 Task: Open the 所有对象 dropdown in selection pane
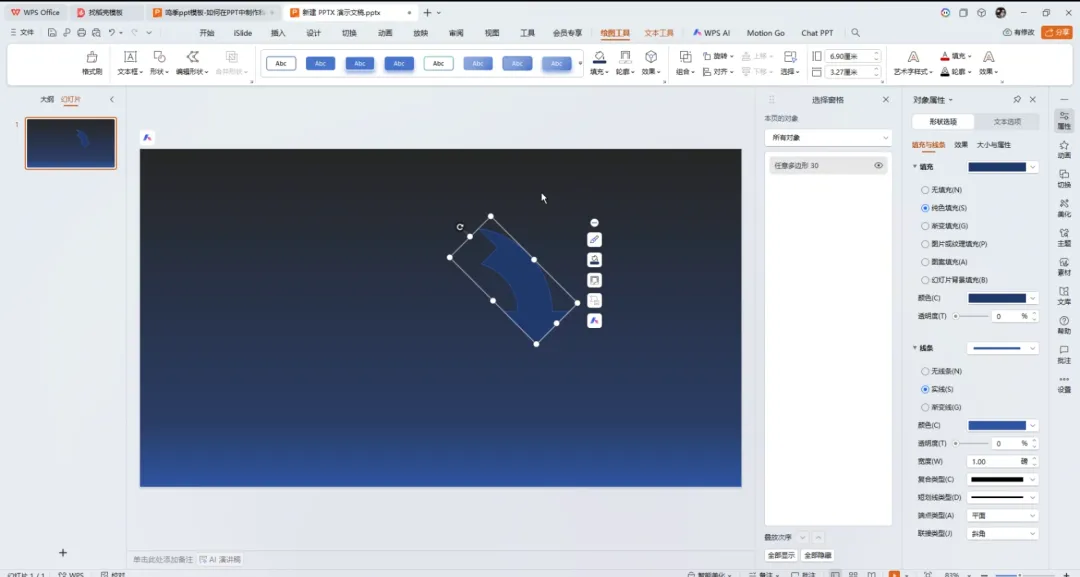[x=828, y=138]
